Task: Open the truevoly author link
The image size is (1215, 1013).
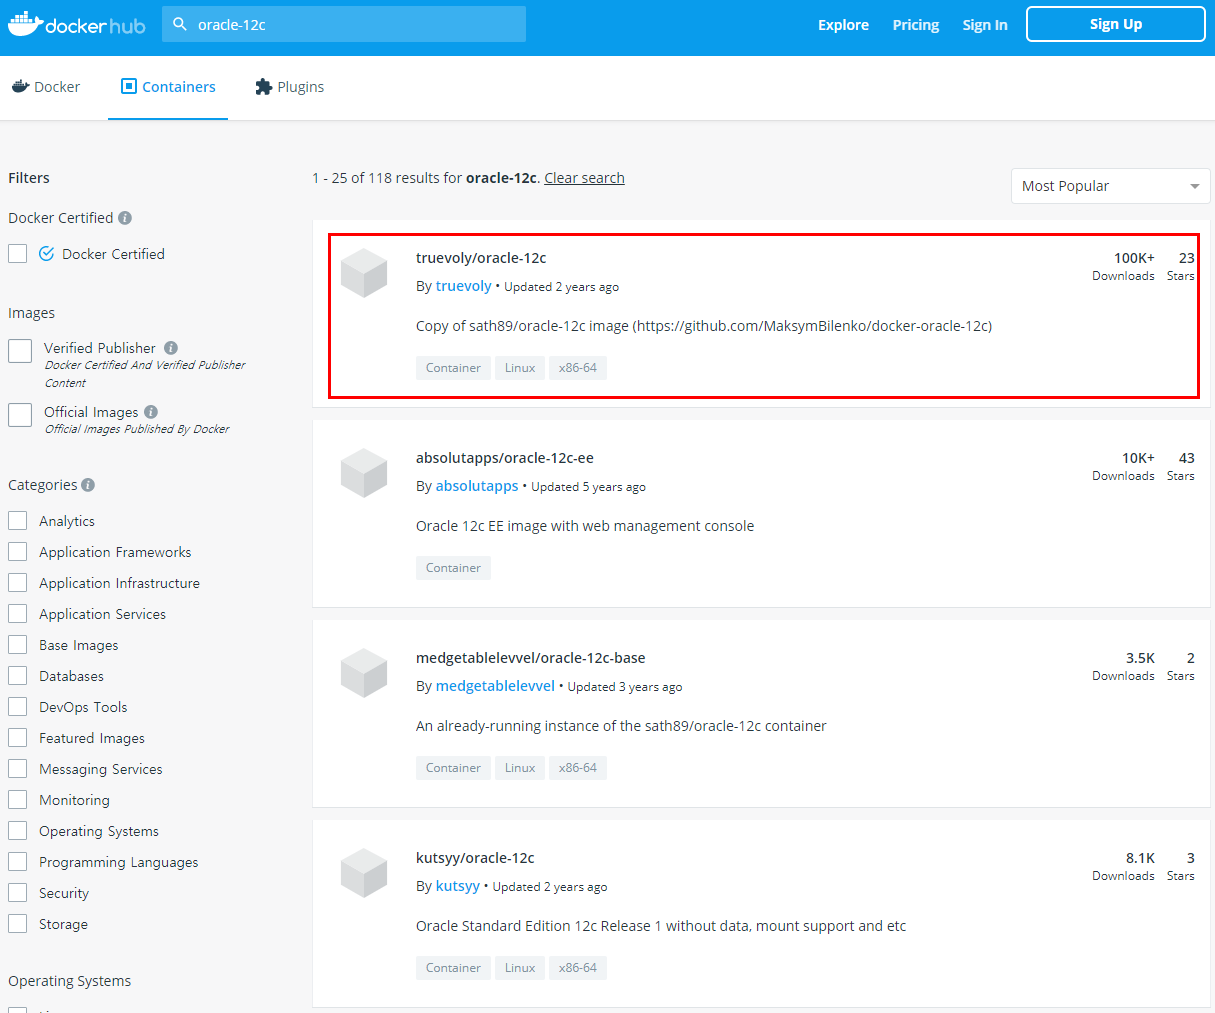Action: click(x=463, y=286)
